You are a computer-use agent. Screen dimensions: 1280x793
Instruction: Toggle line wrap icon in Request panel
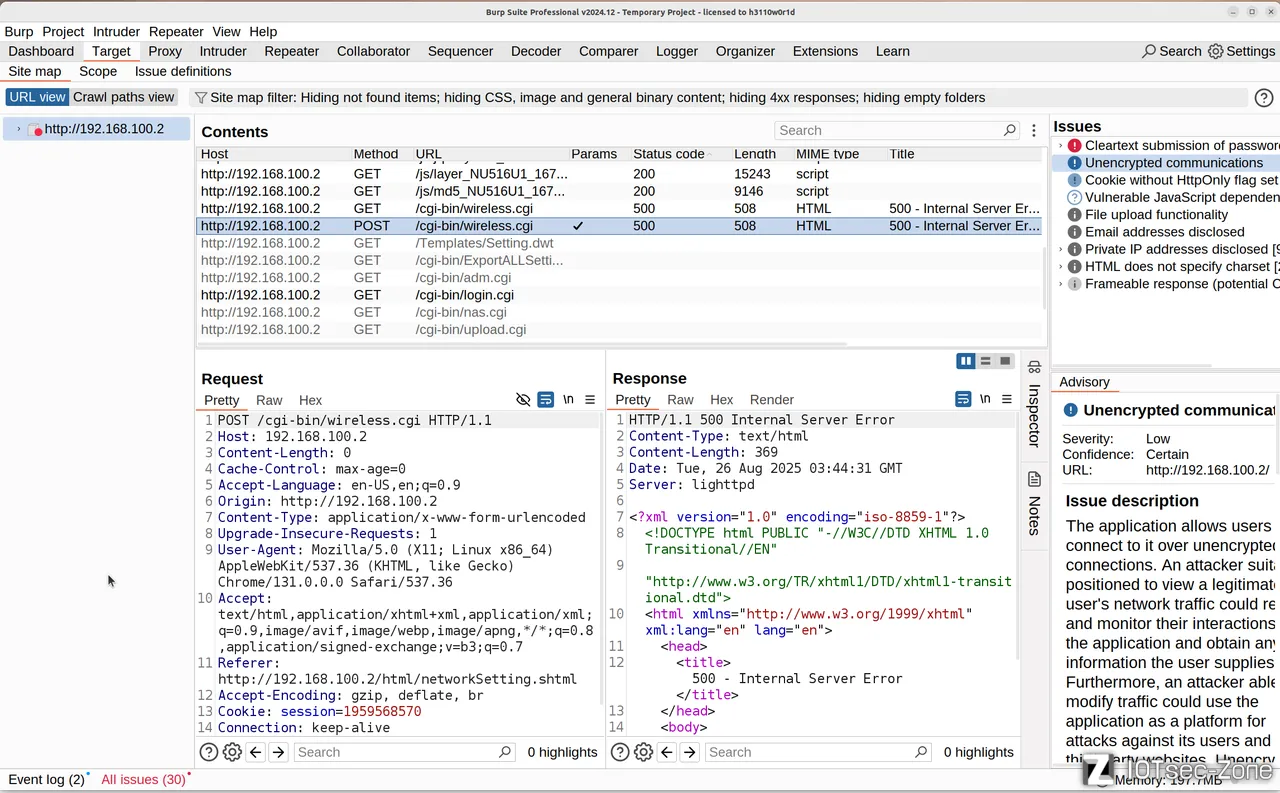[546, 400]
